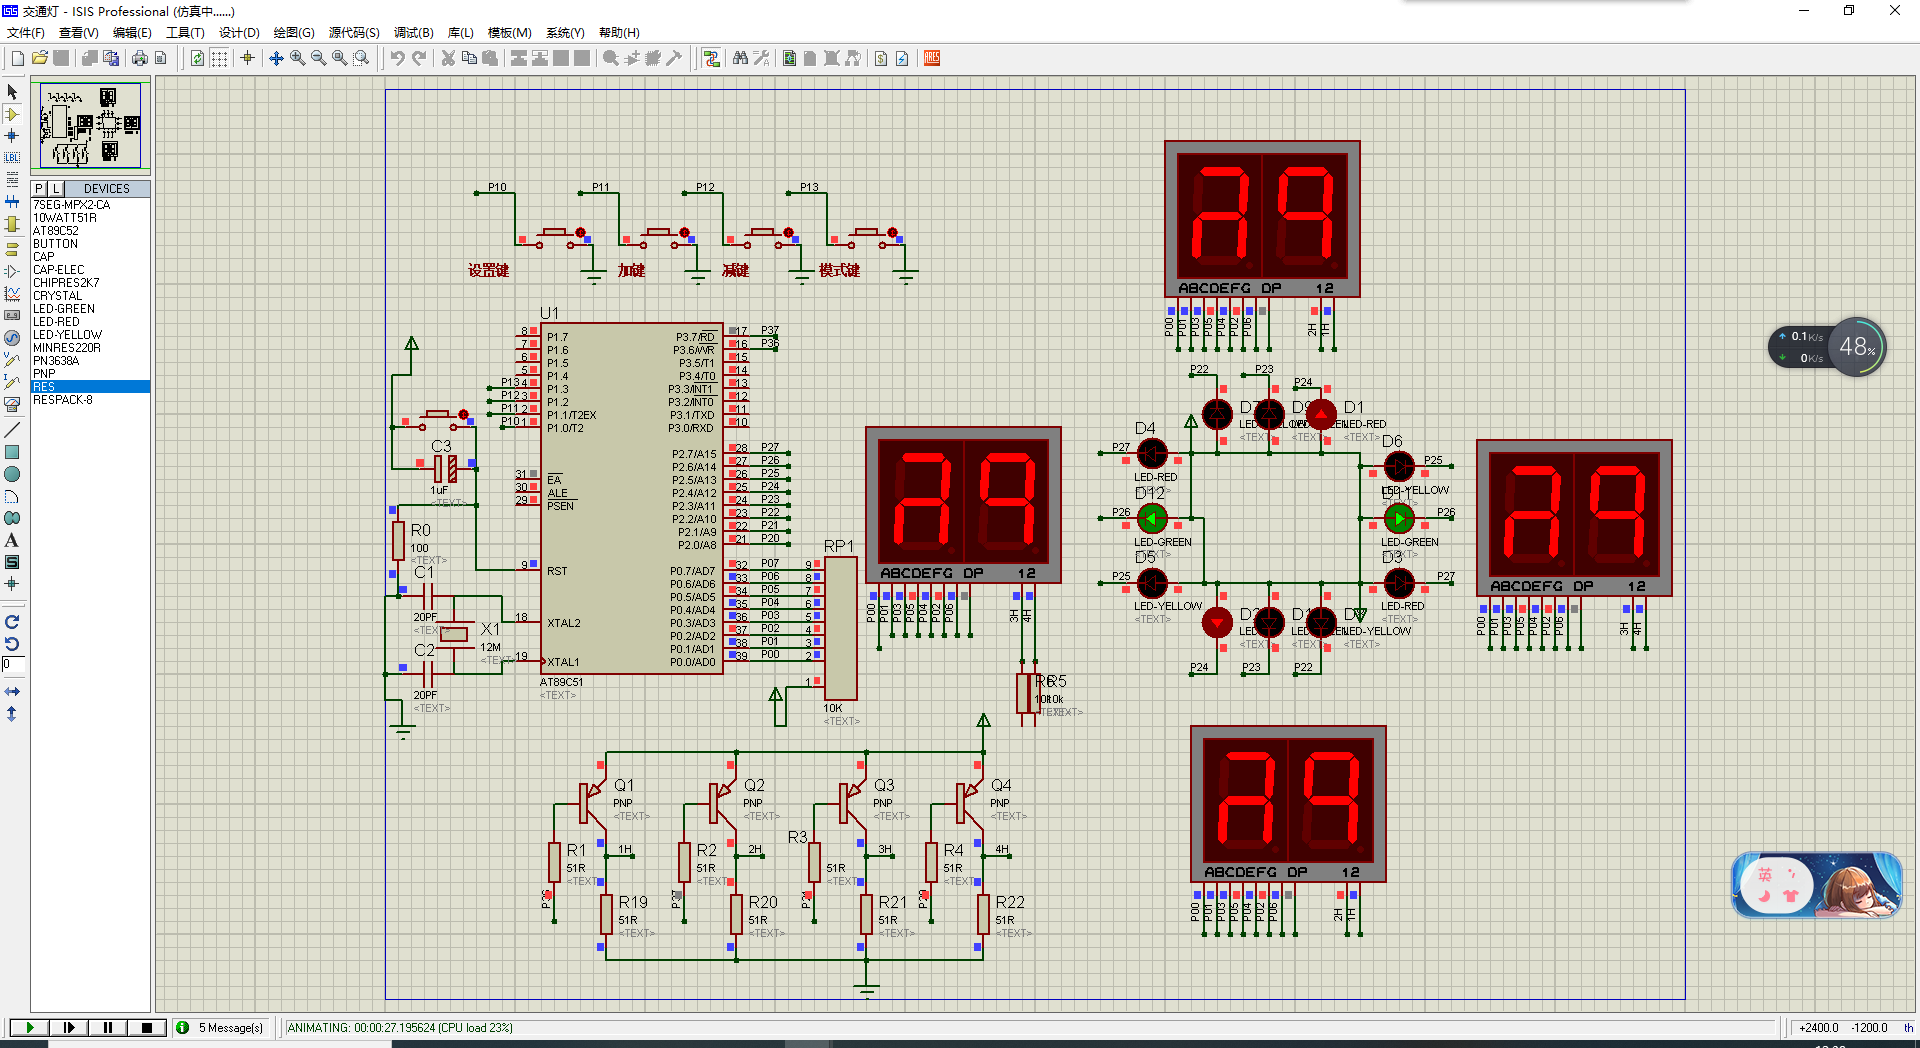The image size is (1920, 1048).
Task: Zoom to a selected area
Action: click(361, 58)
